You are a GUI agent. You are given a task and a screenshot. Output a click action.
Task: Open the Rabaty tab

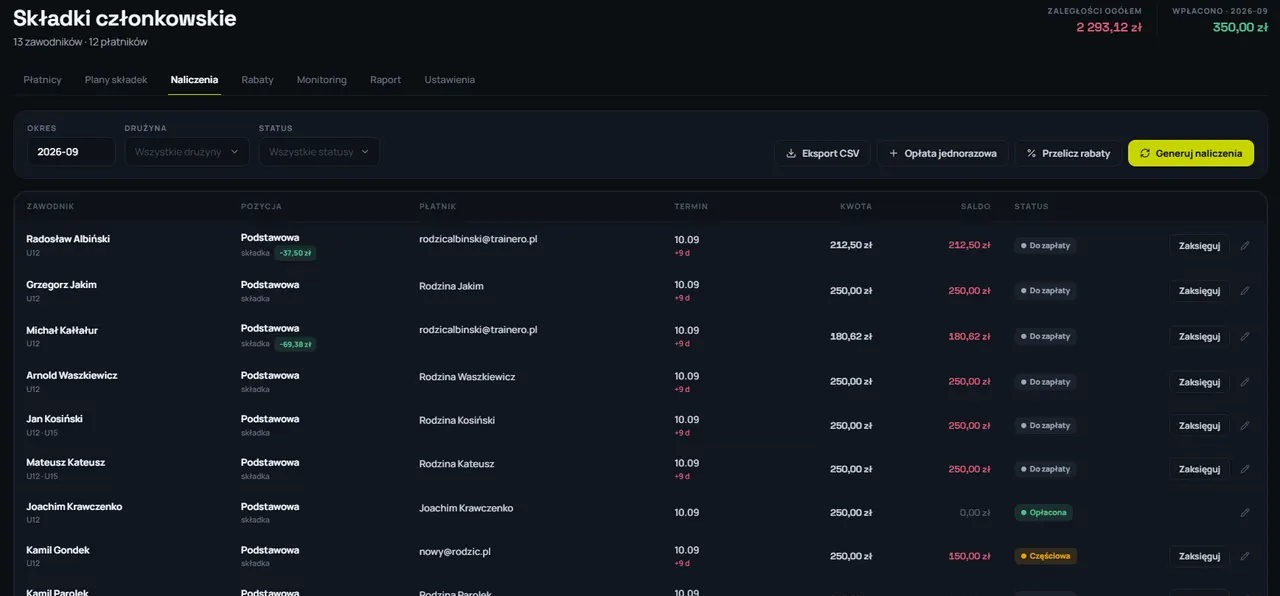coord(257,79)
